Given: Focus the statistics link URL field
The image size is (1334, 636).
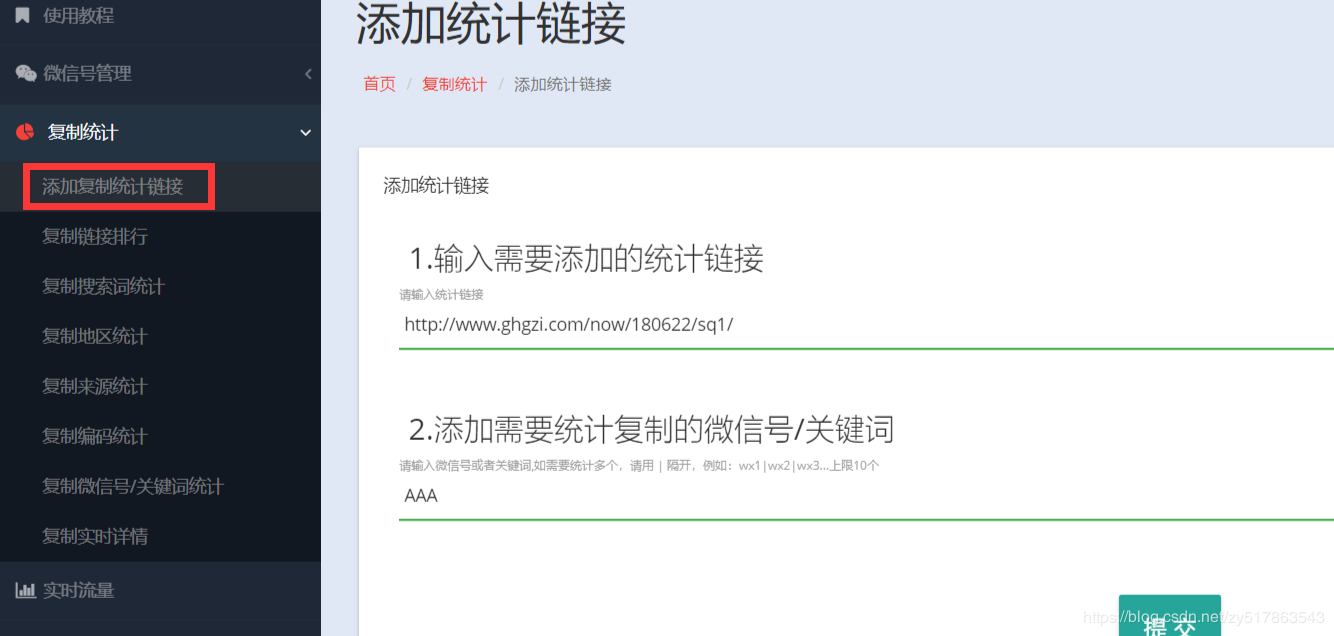Looking at the screenshot, I should (x=866, y=325).
